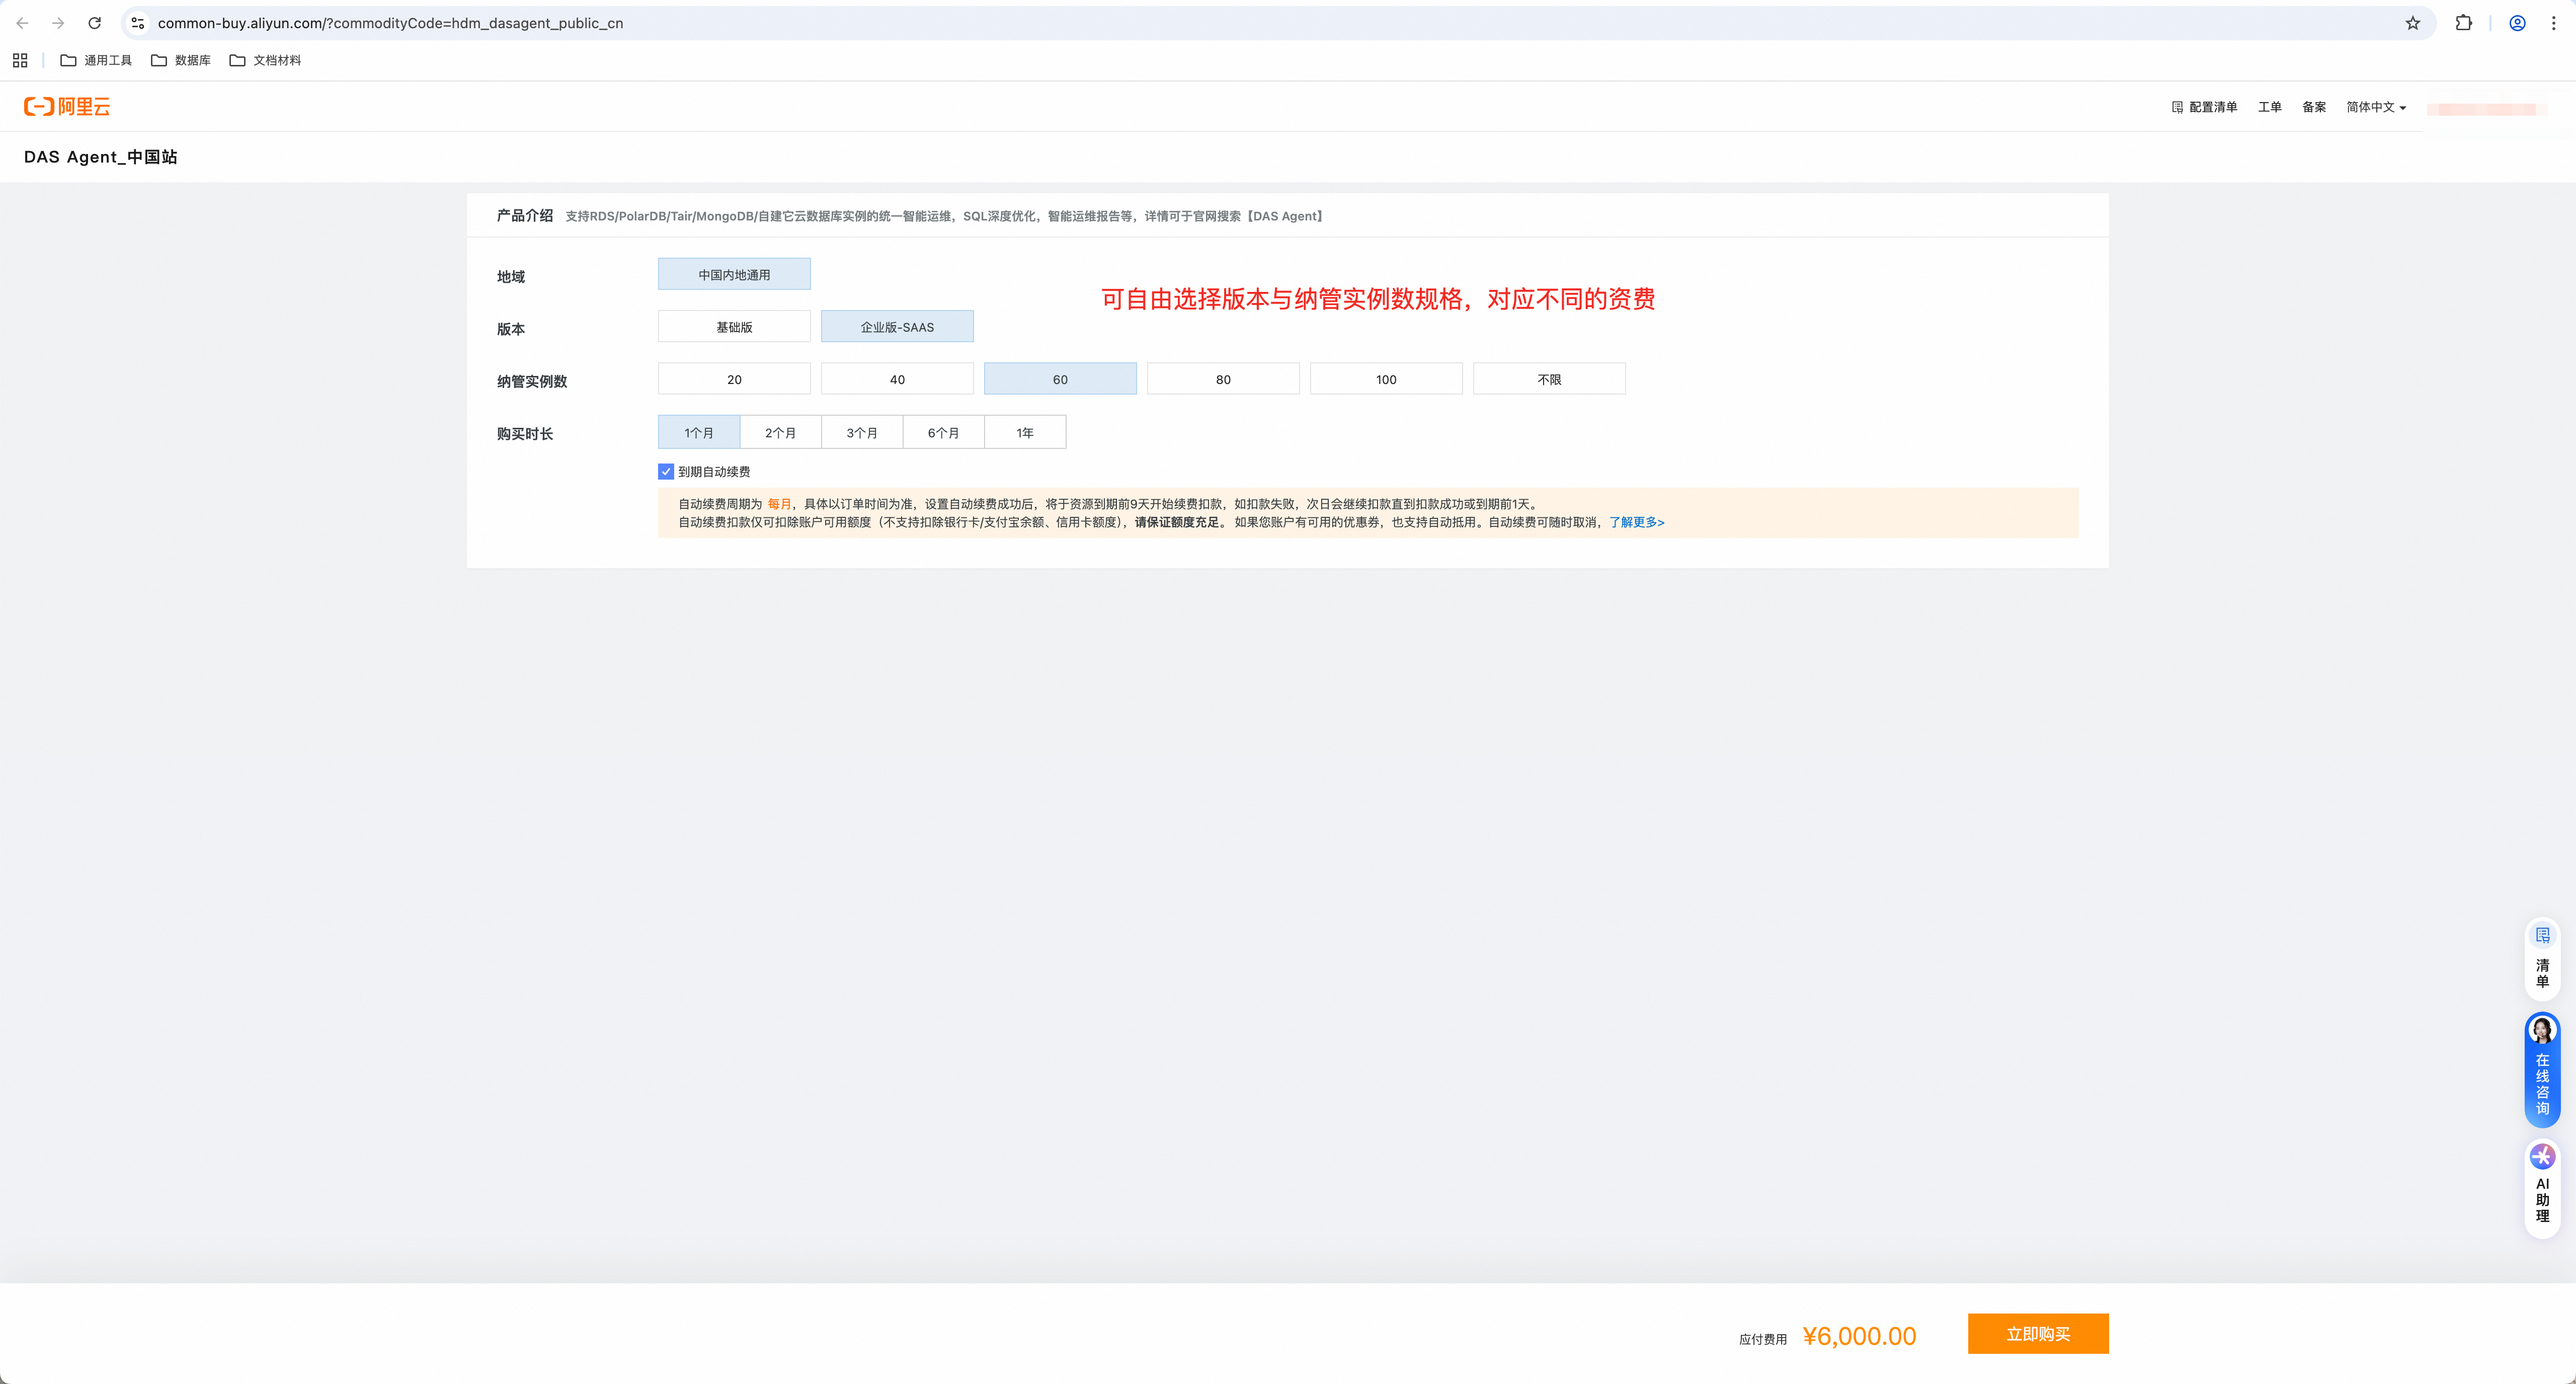Open 工单 in top navigation
2576x1384 pixels.
(x=2269, y=107)
